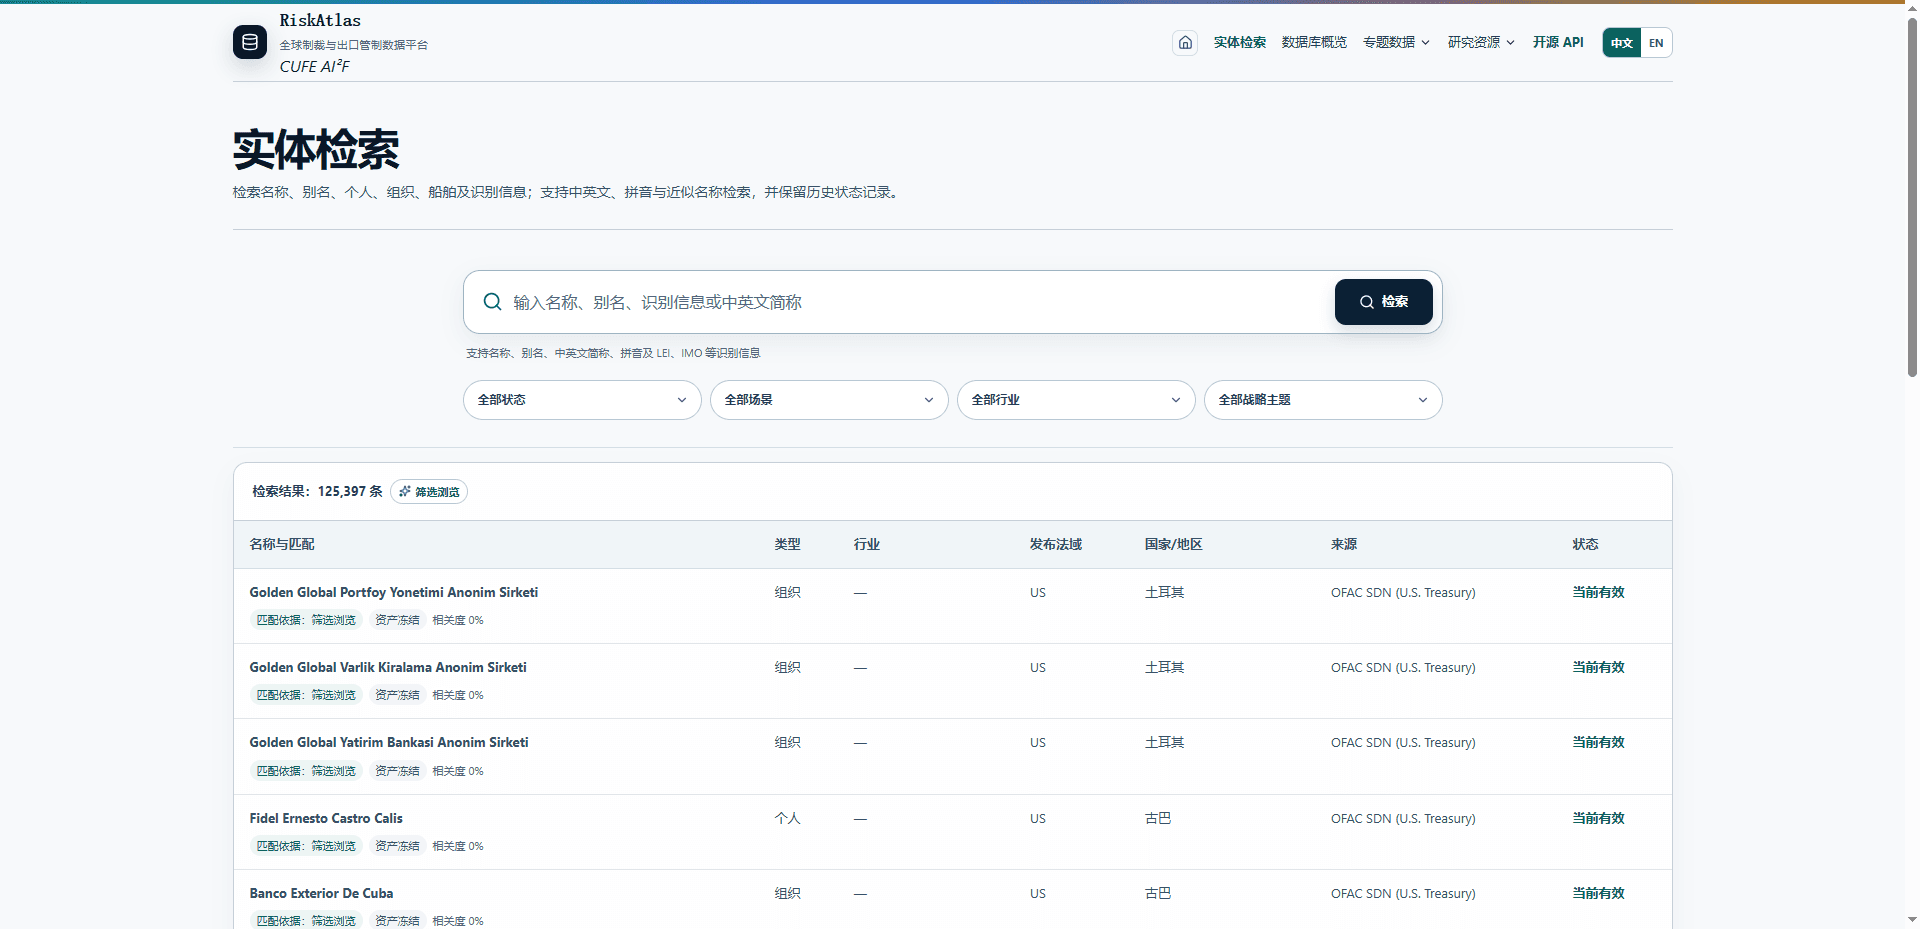Click OFAC SDN source in Golden Global Portfoy row

click(x=1403, y=592)
